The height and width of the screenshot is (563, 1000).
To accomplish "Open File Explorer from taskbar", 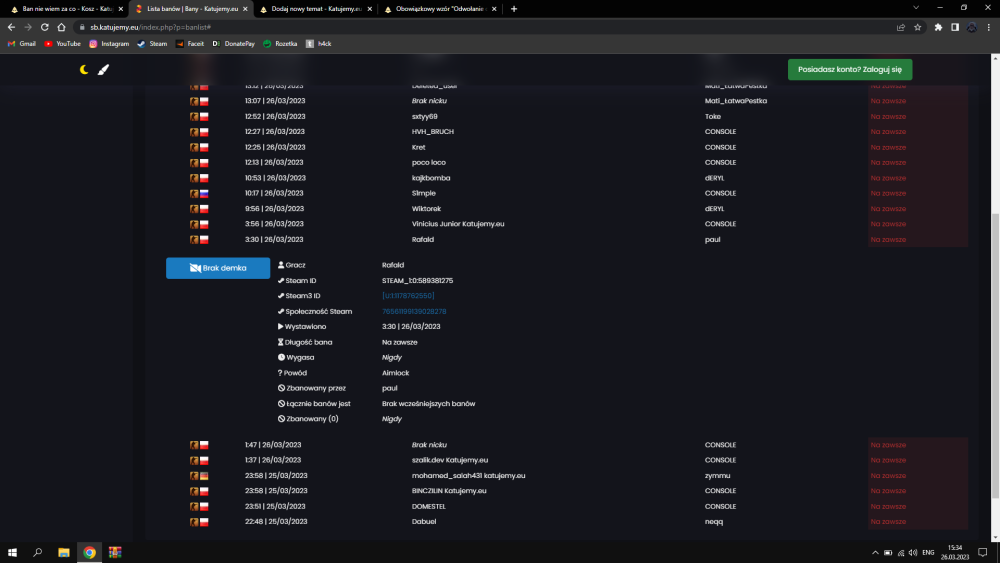I will (64, 552).
